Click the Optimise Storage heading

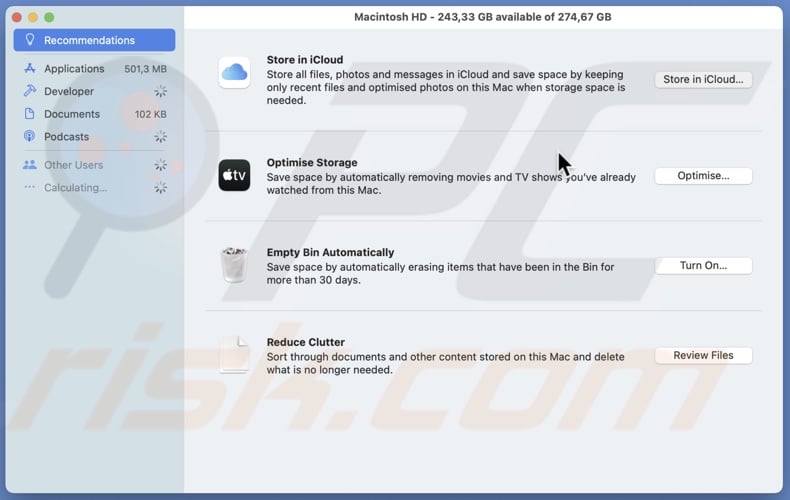click(x=312, y=162)
